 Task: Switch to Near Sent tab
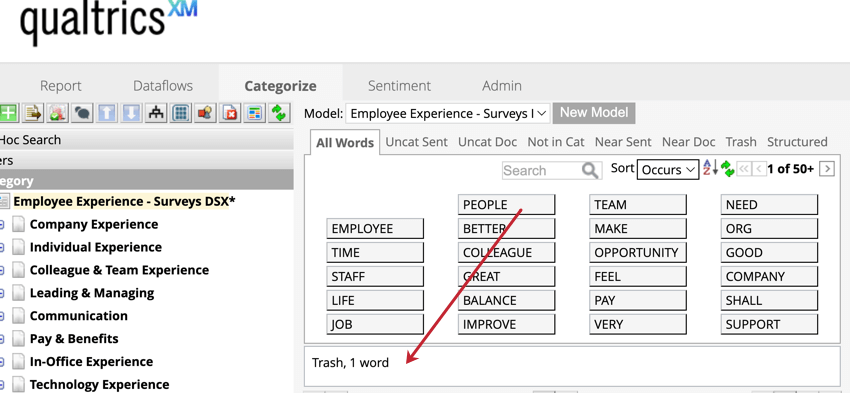coord(623,142)
